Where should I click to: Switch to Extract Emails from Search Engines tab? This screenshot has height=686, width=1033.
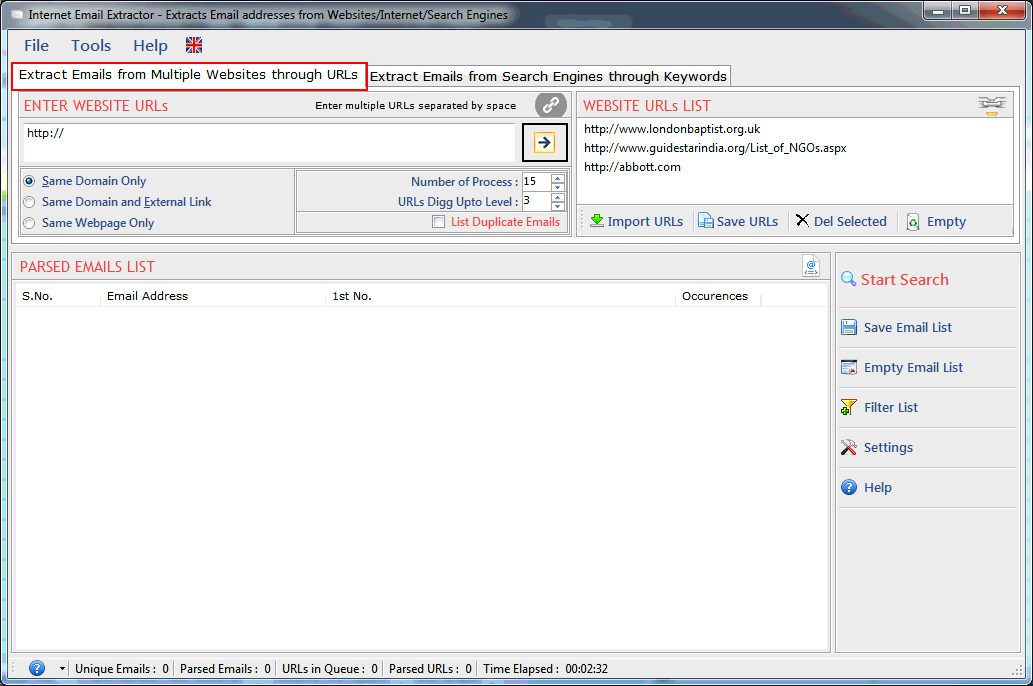[x=548, y=76]
